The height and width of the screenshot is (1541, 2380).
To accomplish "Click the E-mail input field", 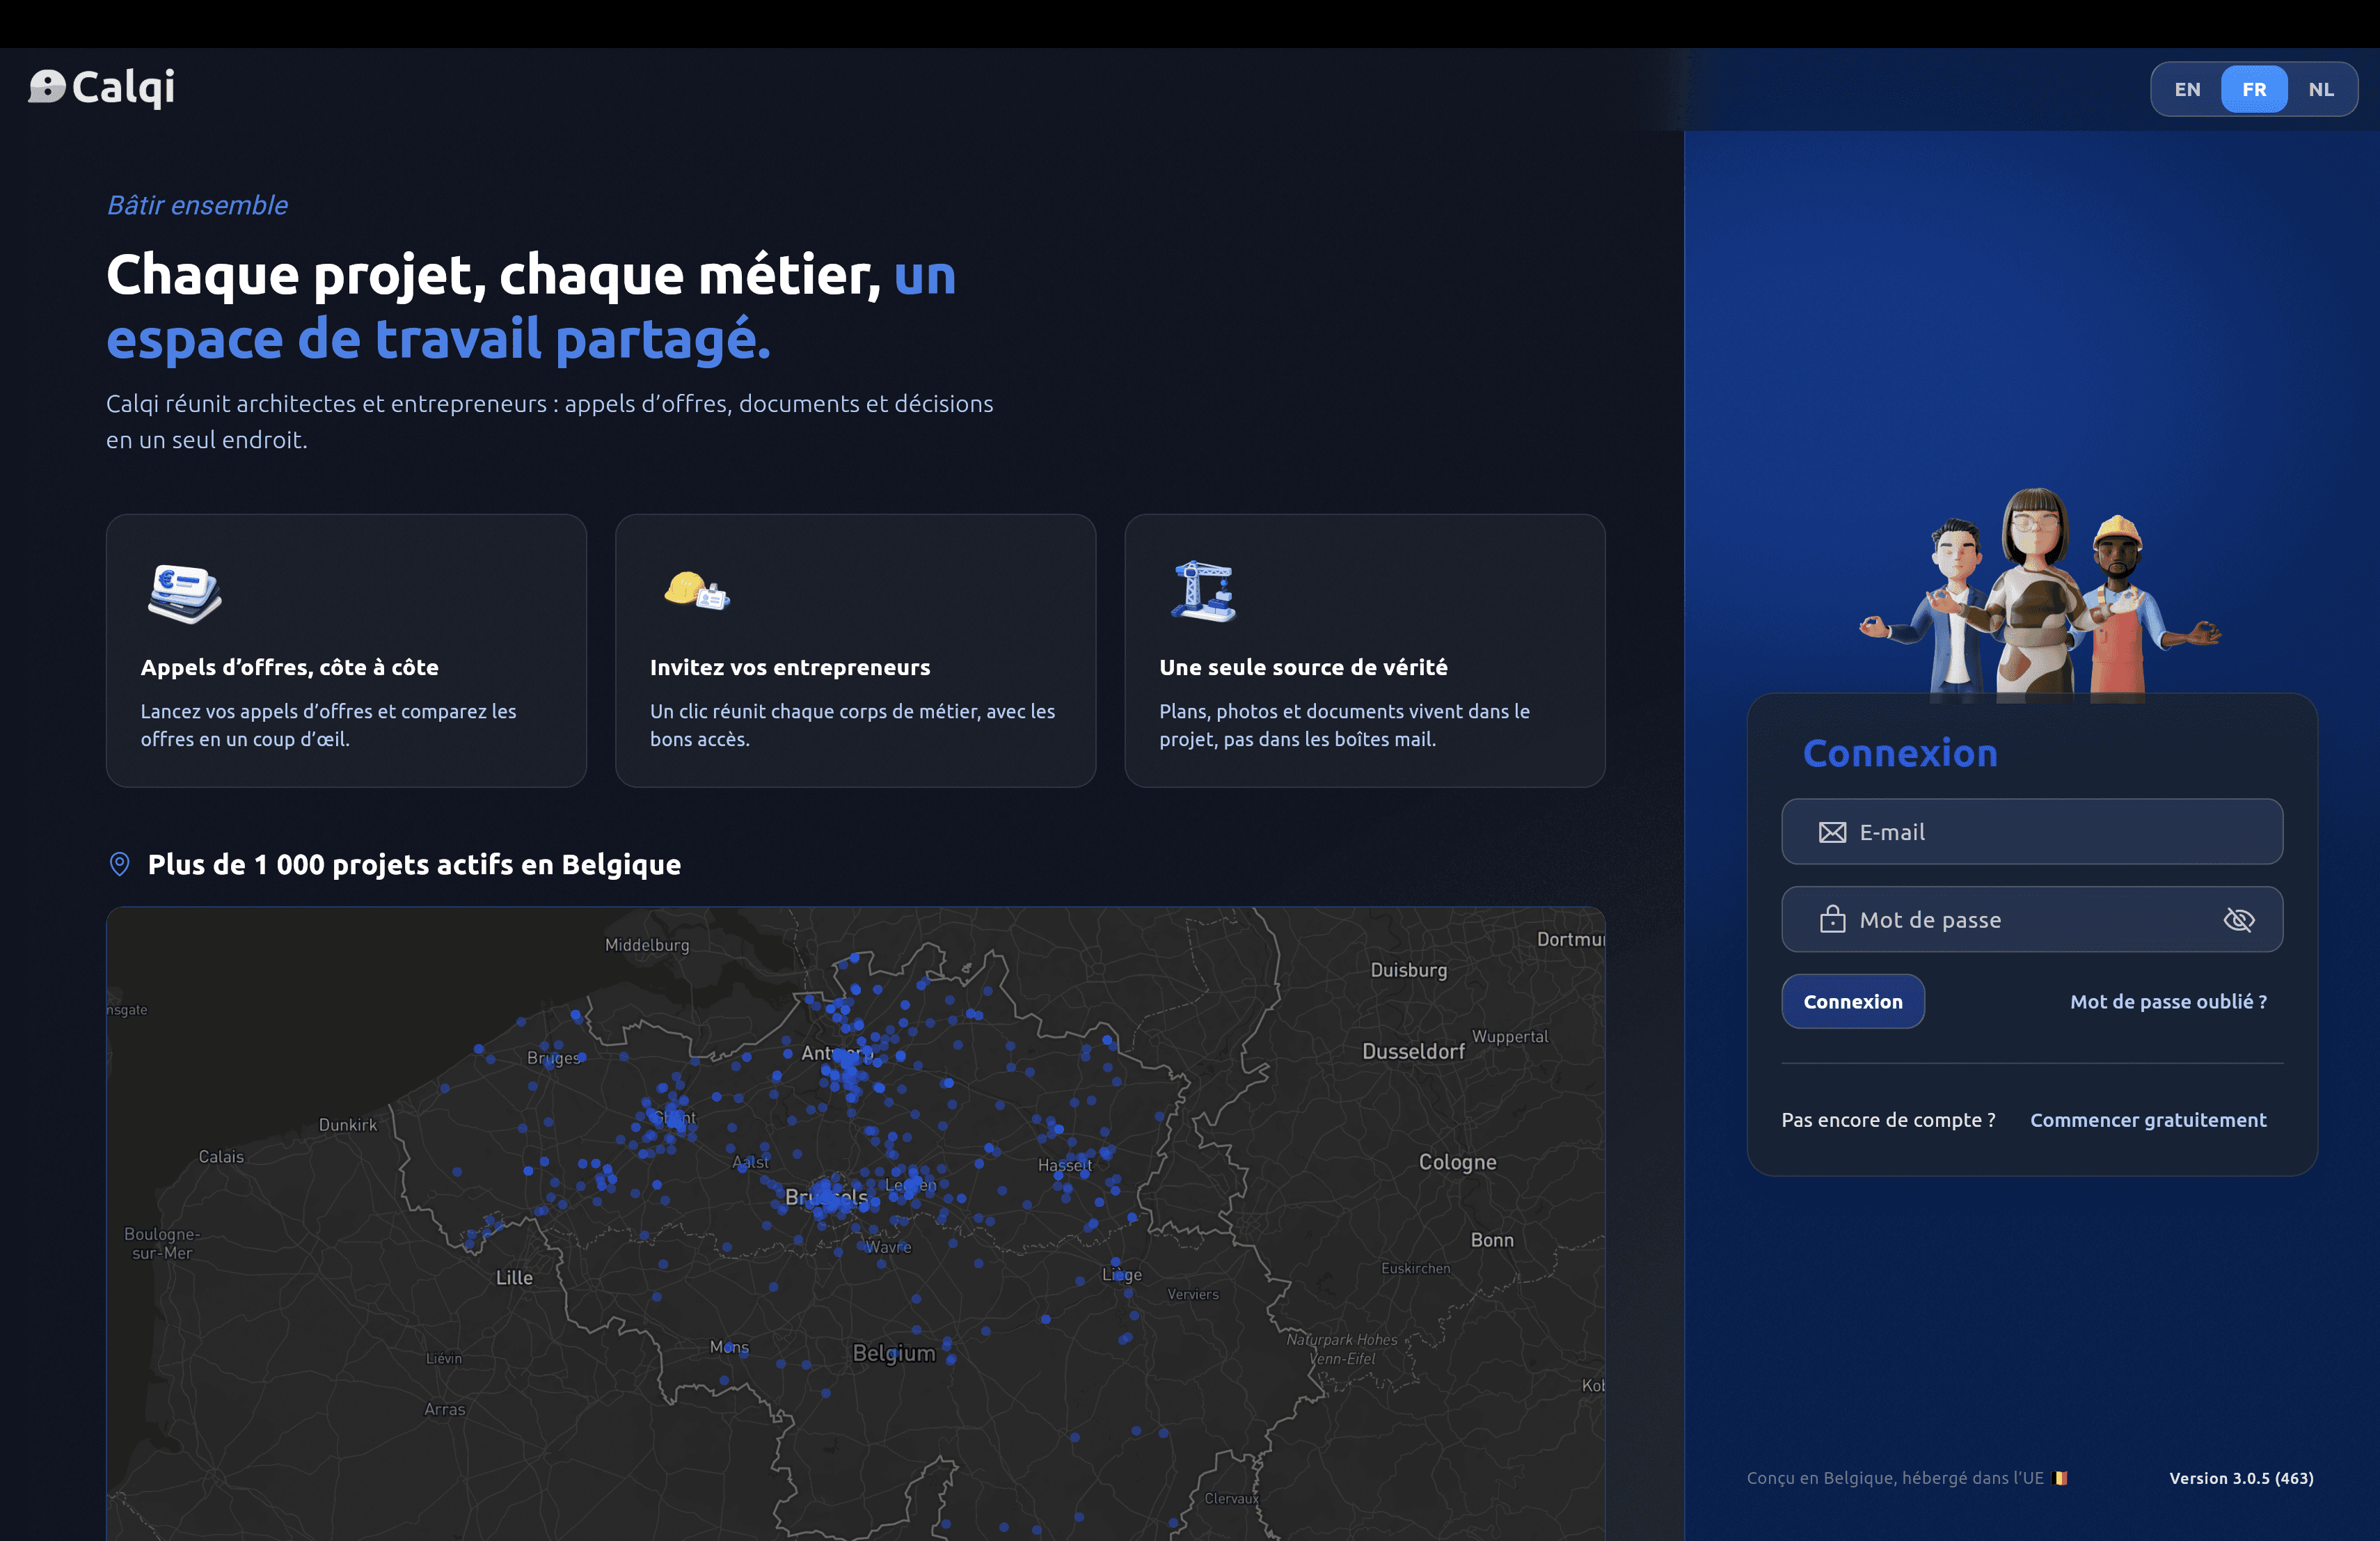I will pyautogui.click(x=2032, y=832).
